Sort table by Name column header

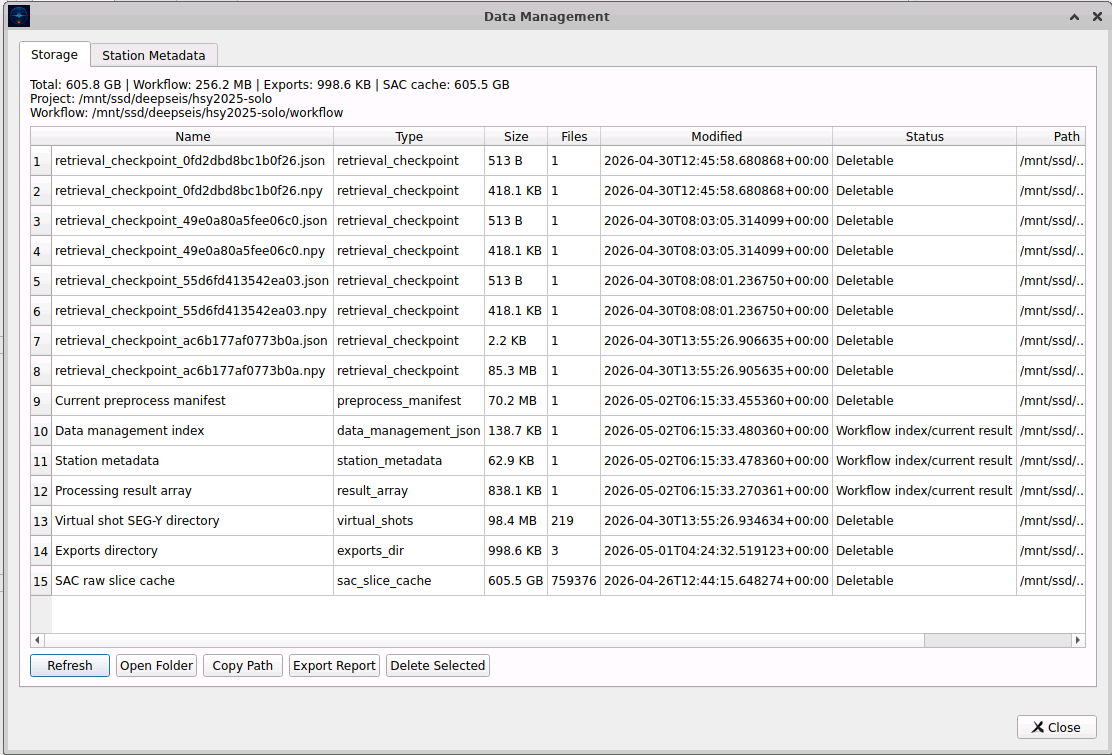[x=193, y=137]
